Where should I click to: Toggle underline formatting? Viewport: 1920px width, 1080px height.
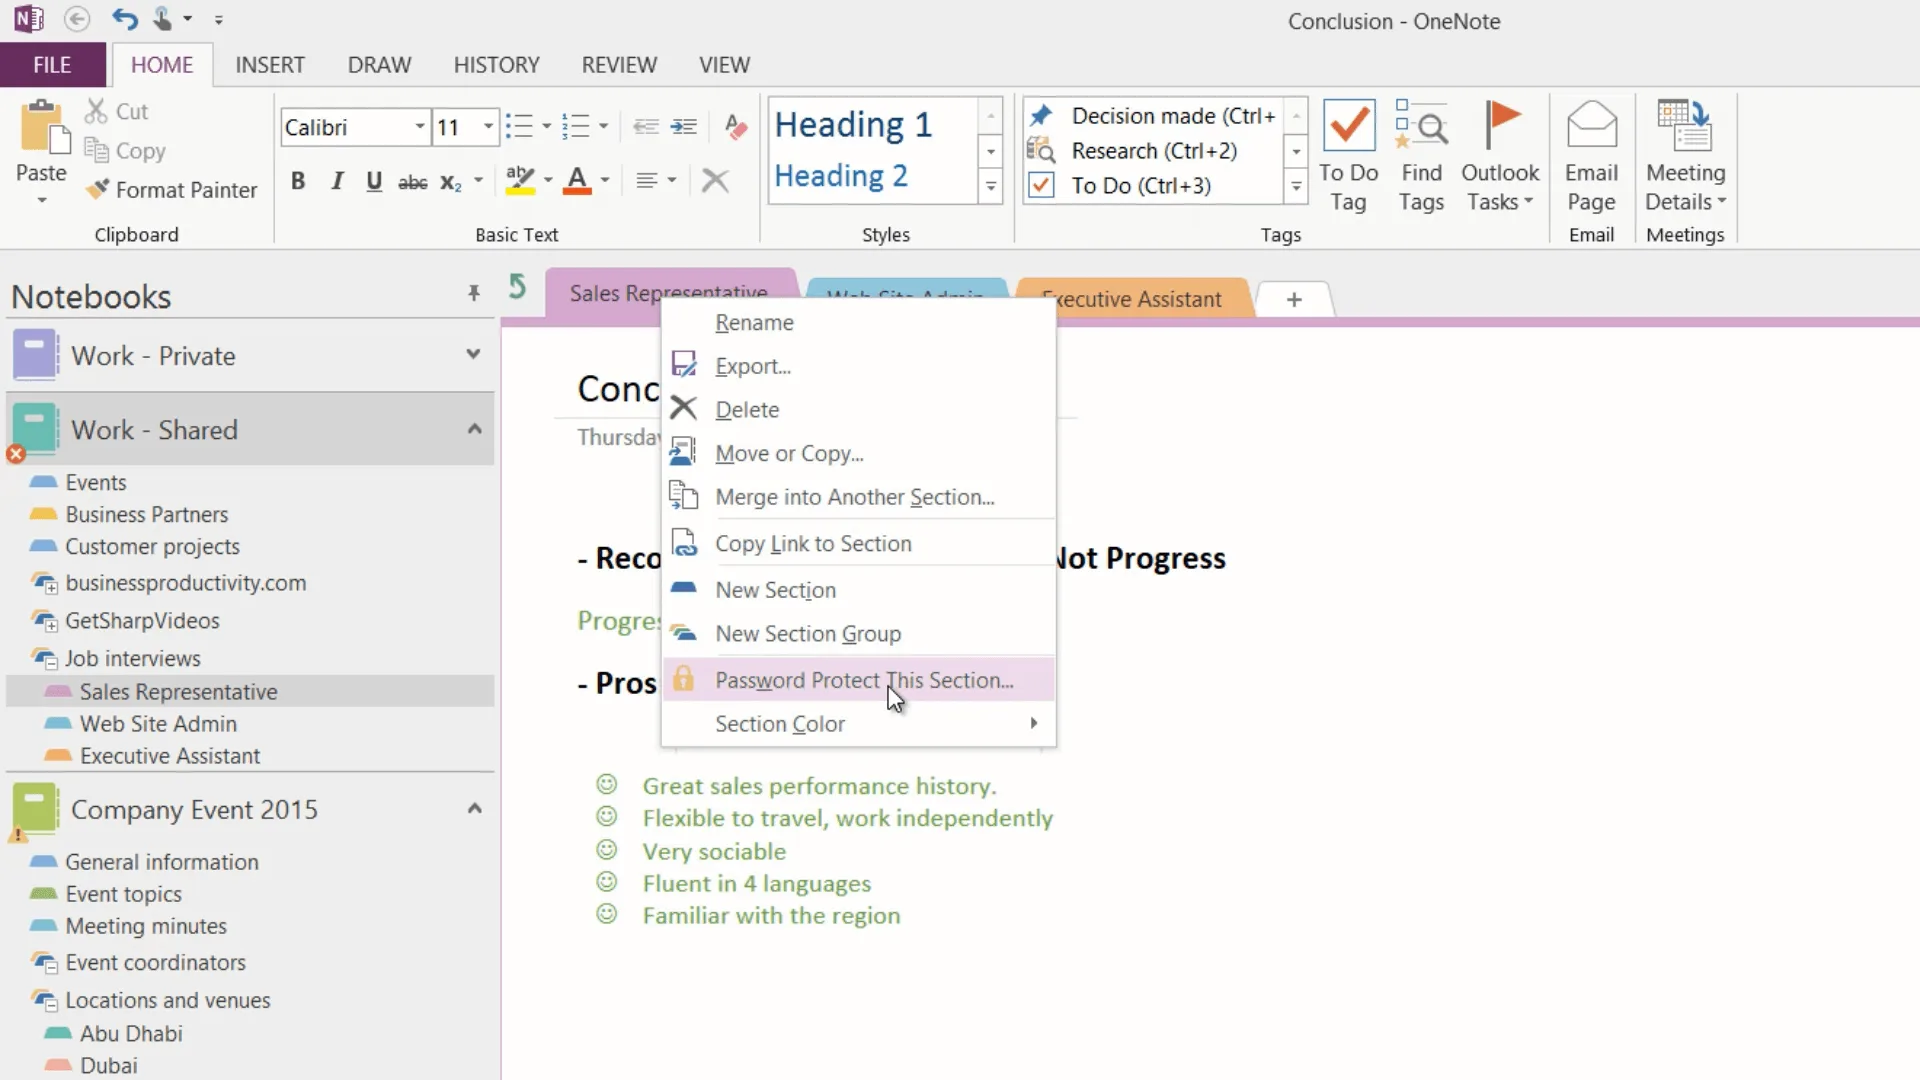(x=374, y=181)
